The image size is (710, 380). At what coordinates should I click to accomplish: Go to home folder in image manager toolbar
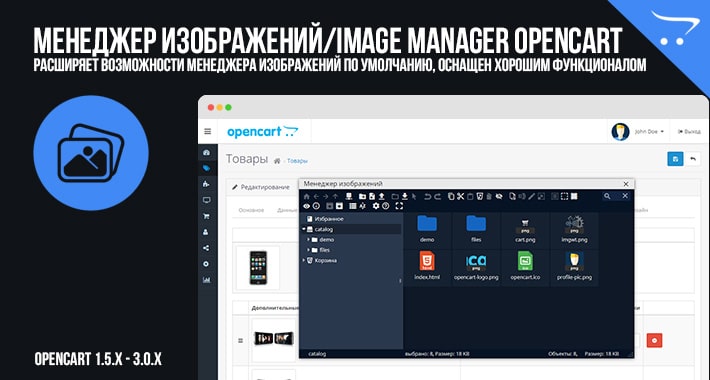click(307, 196)
